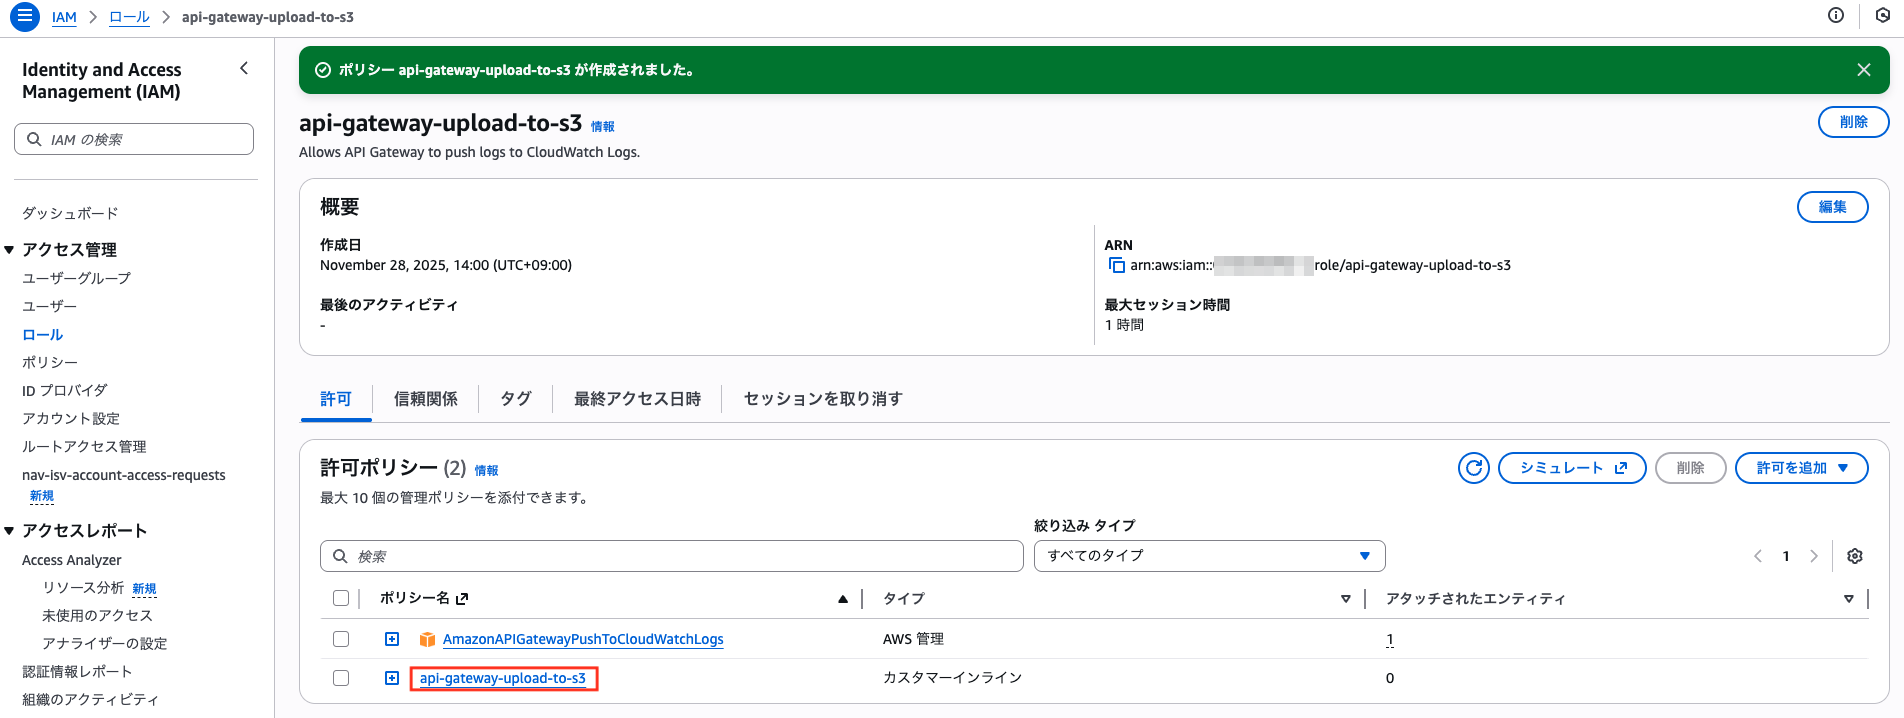The width and height of the screenshot is (1904, 718).
Task: Open 未使用のアクセス in the sidebar
Action: (97, 615)
